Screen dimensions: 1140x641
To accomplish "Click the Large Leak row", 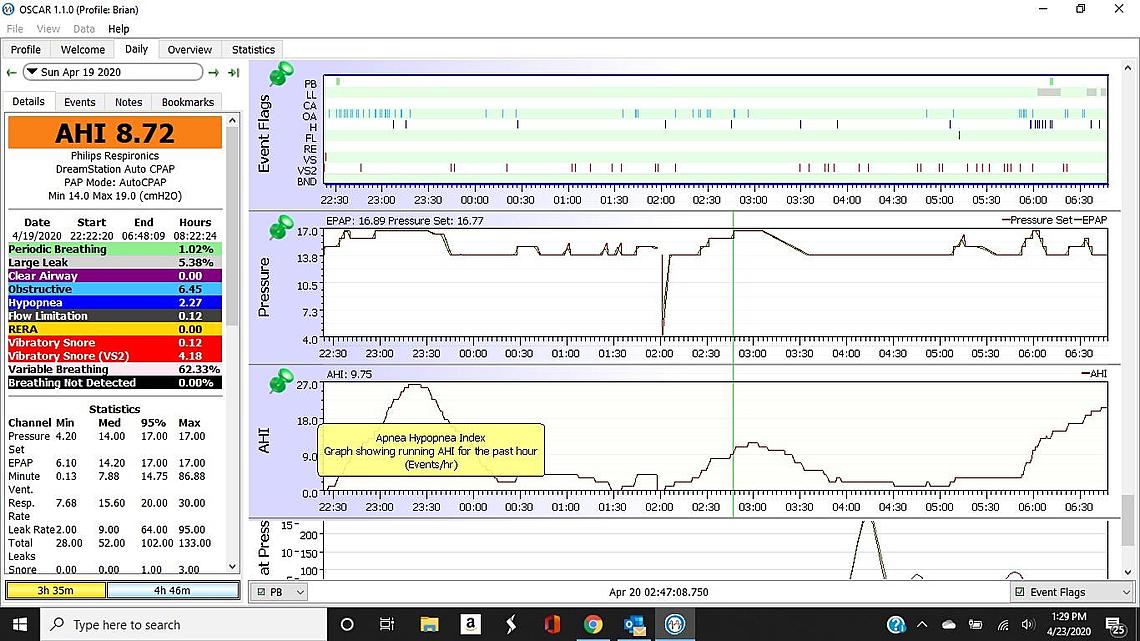I will coord(115,262).
